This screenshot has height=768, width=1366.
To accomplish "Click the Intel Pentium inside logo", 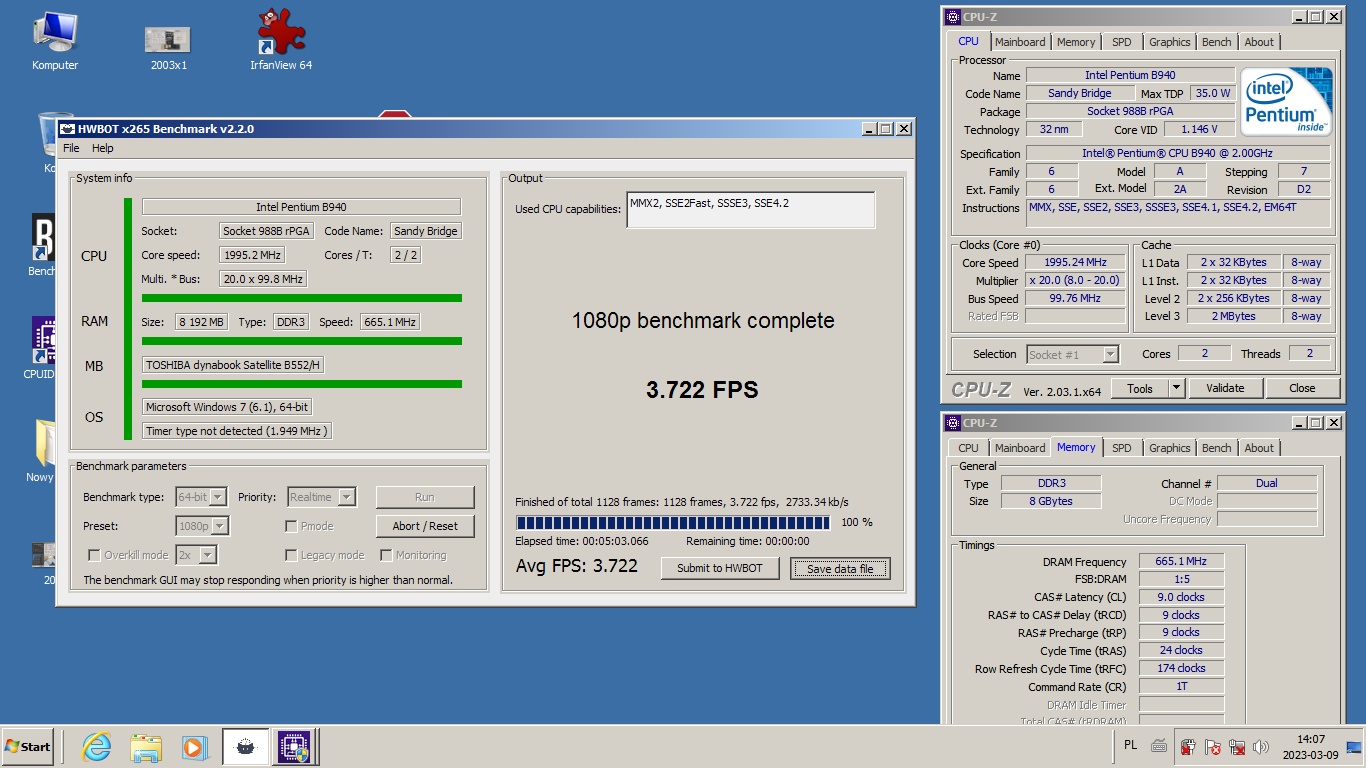I will tap(1286, 102).
